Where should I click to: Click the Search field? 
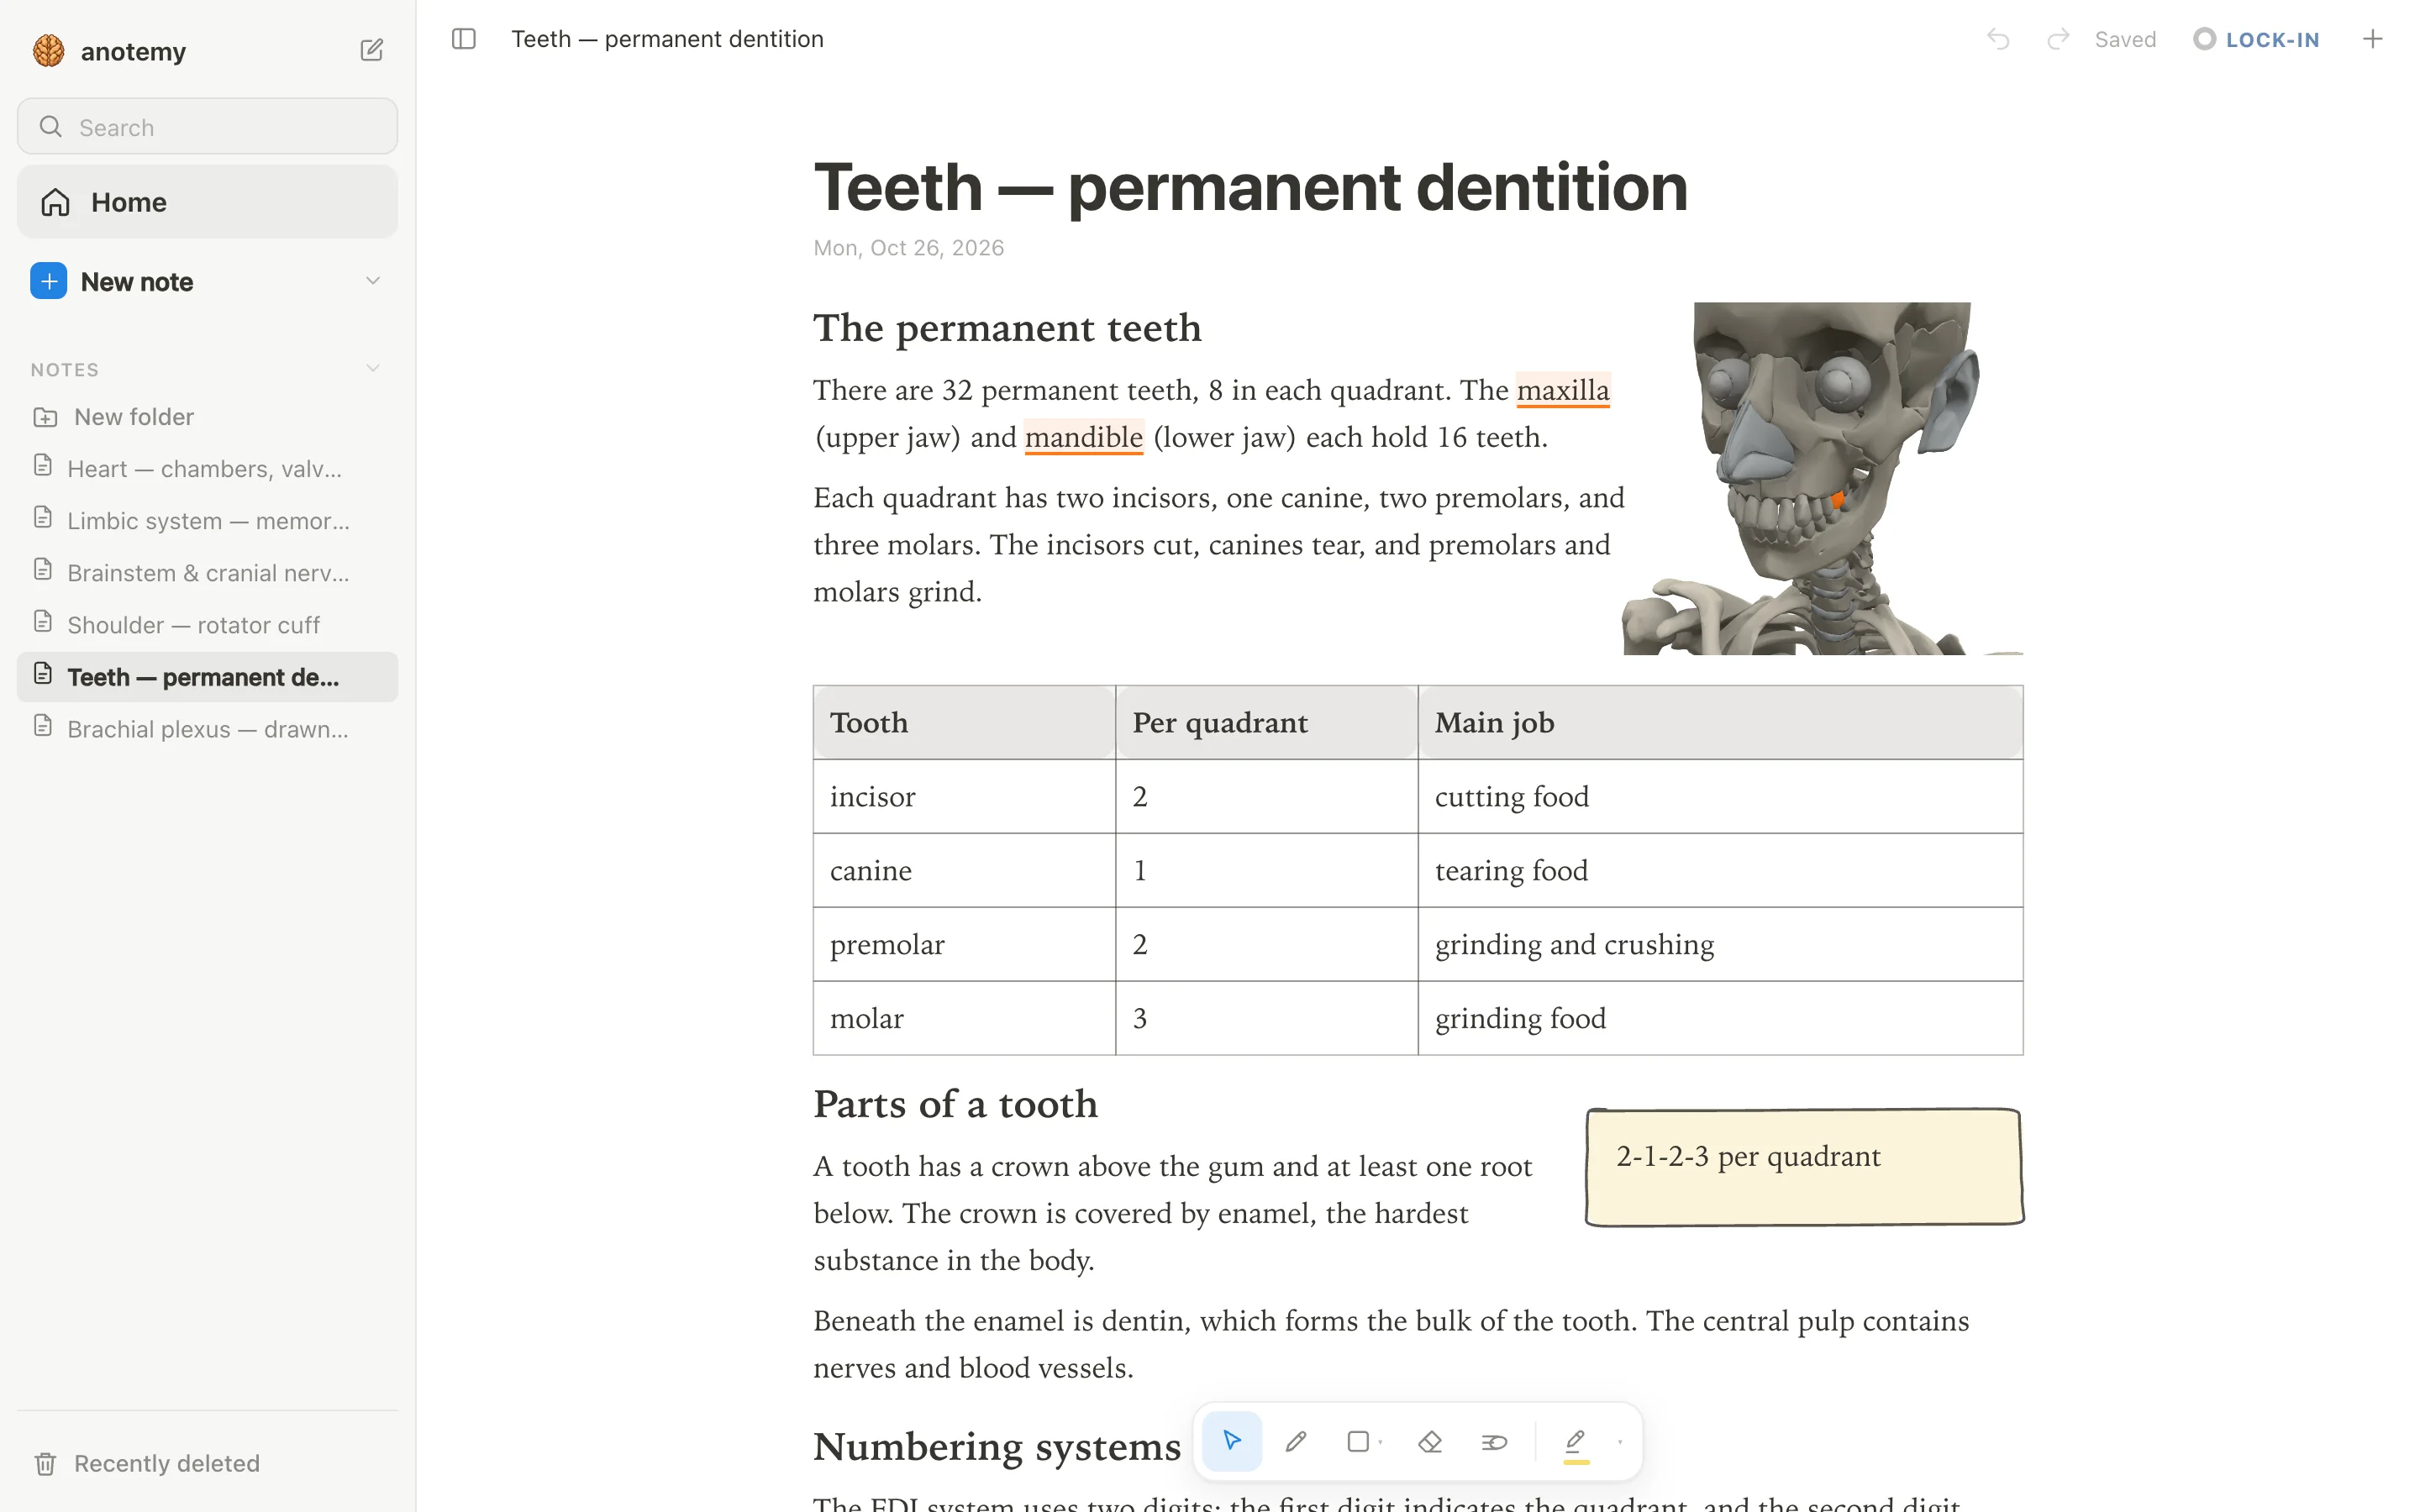(x=207, y=127)
